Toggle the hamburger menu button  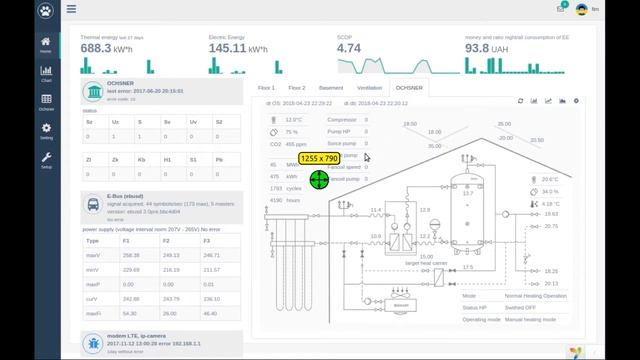point(71,9)
